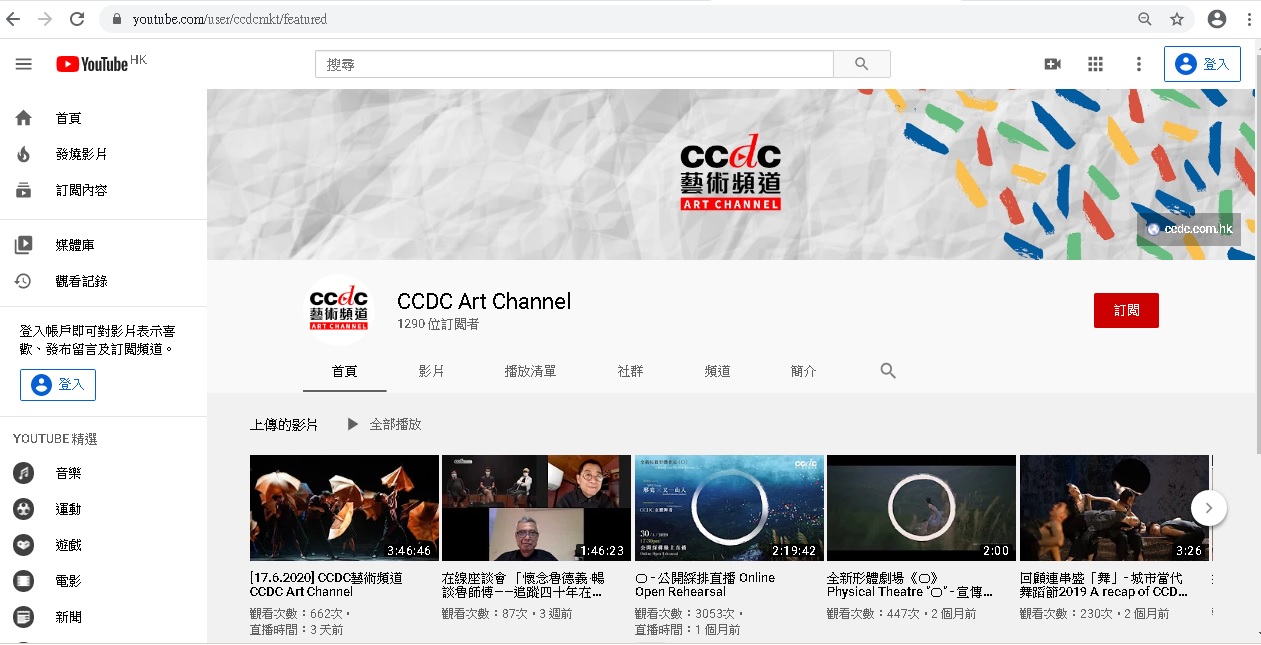1261x645 pixels.
Task: Open the create video camera icon
Action: coord(1052,64)
